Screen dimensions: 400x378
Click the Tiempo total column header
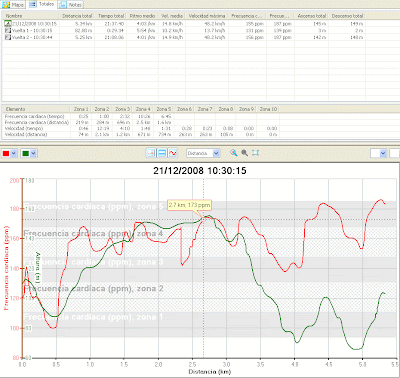[111, 16]
